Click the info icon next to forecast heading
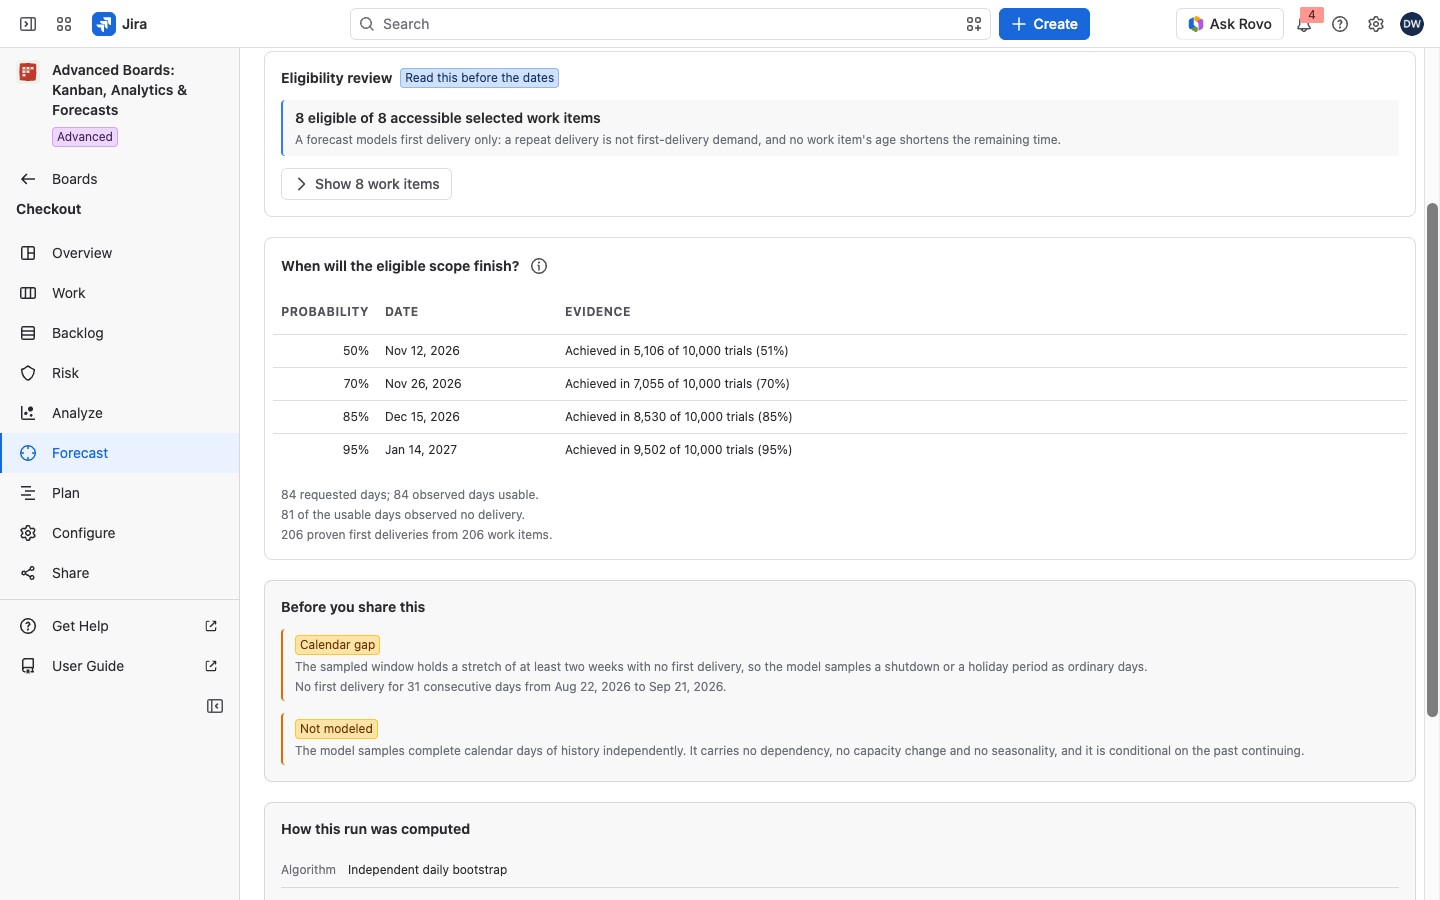Screen dimensions: 1440x900 (539, 266)
